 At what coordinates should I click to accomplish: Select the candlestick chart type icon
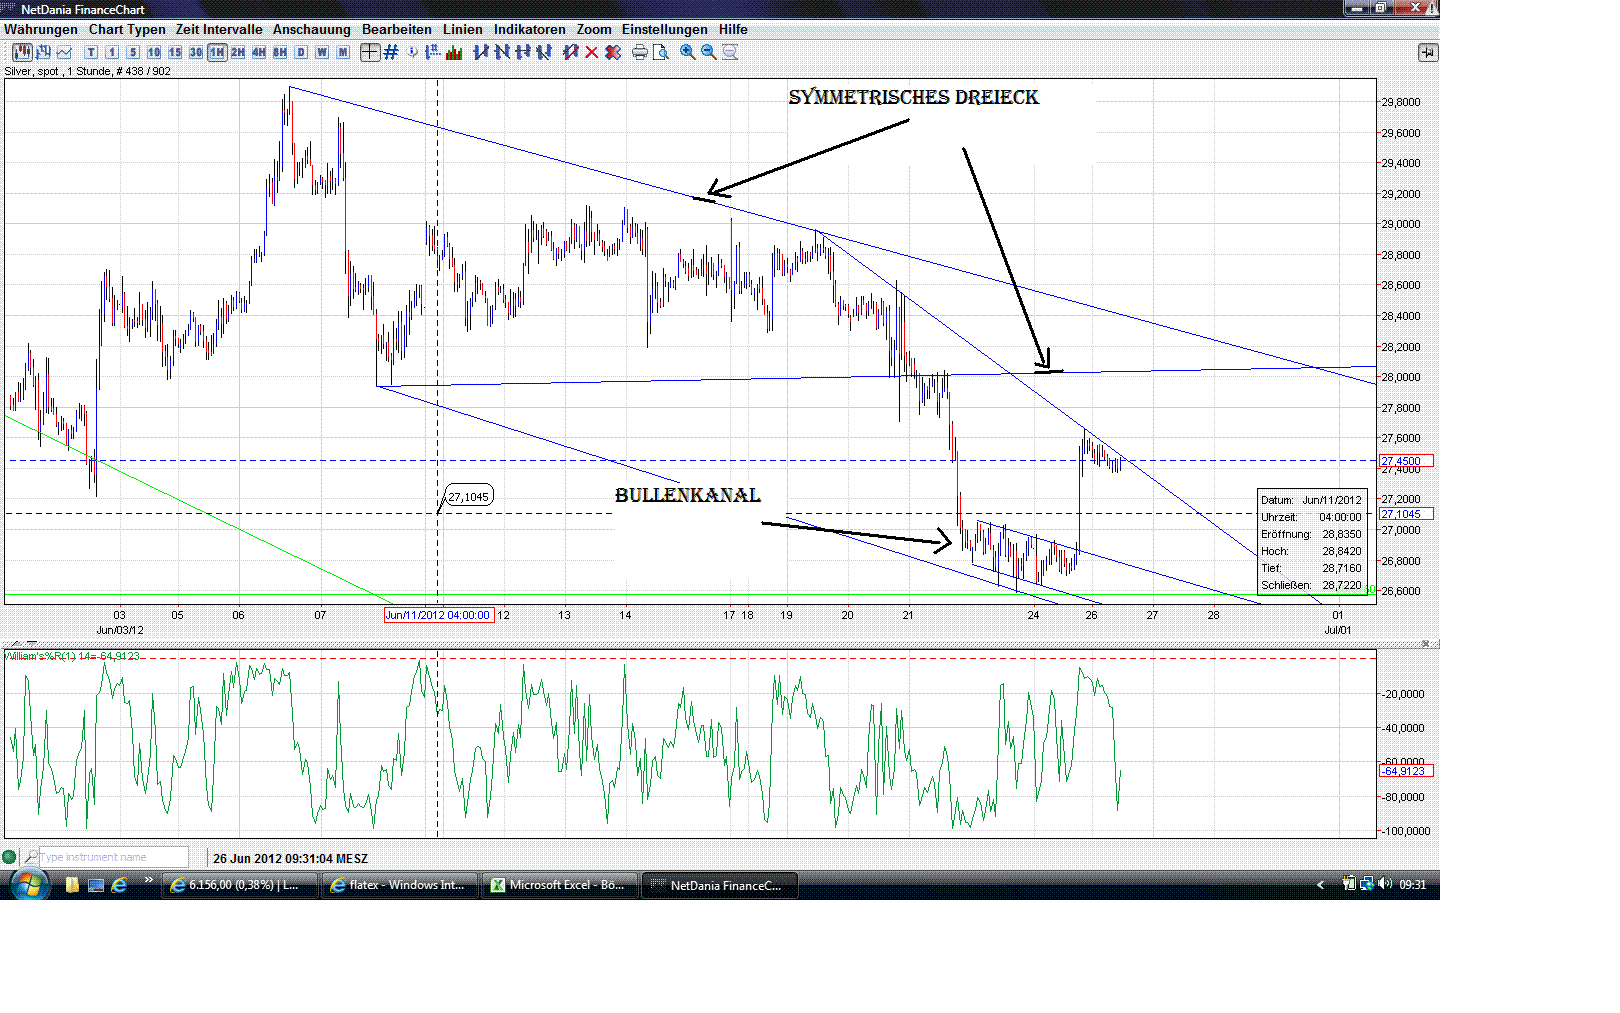coord(22,52)
